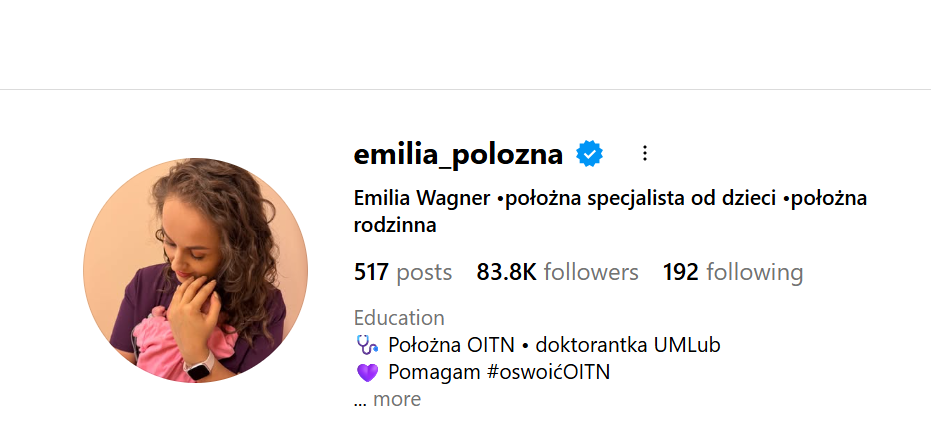Screen dimensions: 931x444
Task: Click the doktorantka UMLub text
Action: pyautogui.click(x=628, y=345)
